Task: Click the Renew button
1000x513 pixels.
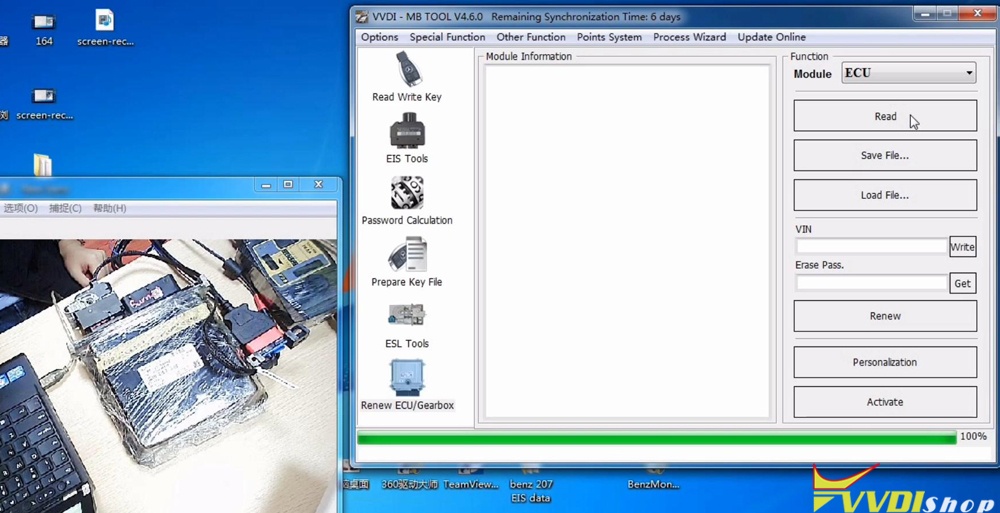Action: pyautogui.click(x=885, y=316)
